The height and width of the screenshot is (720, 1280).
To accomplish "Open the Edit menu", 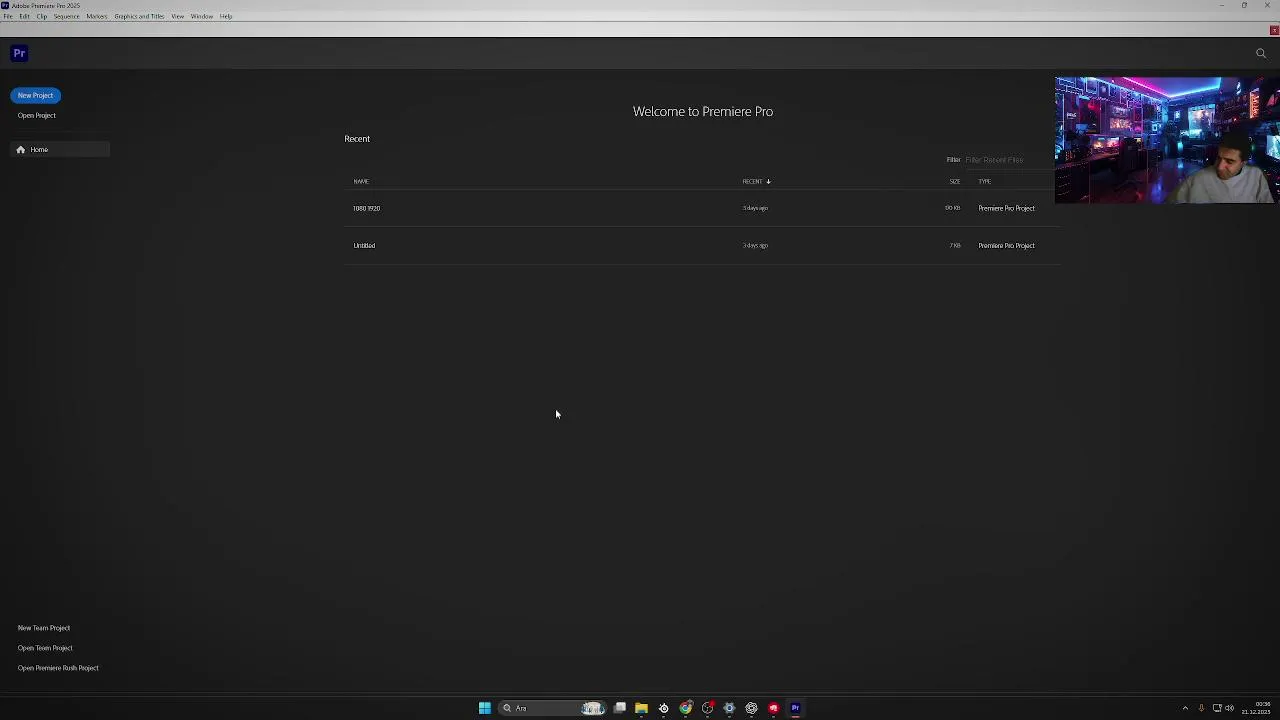I will click(24, 16).
